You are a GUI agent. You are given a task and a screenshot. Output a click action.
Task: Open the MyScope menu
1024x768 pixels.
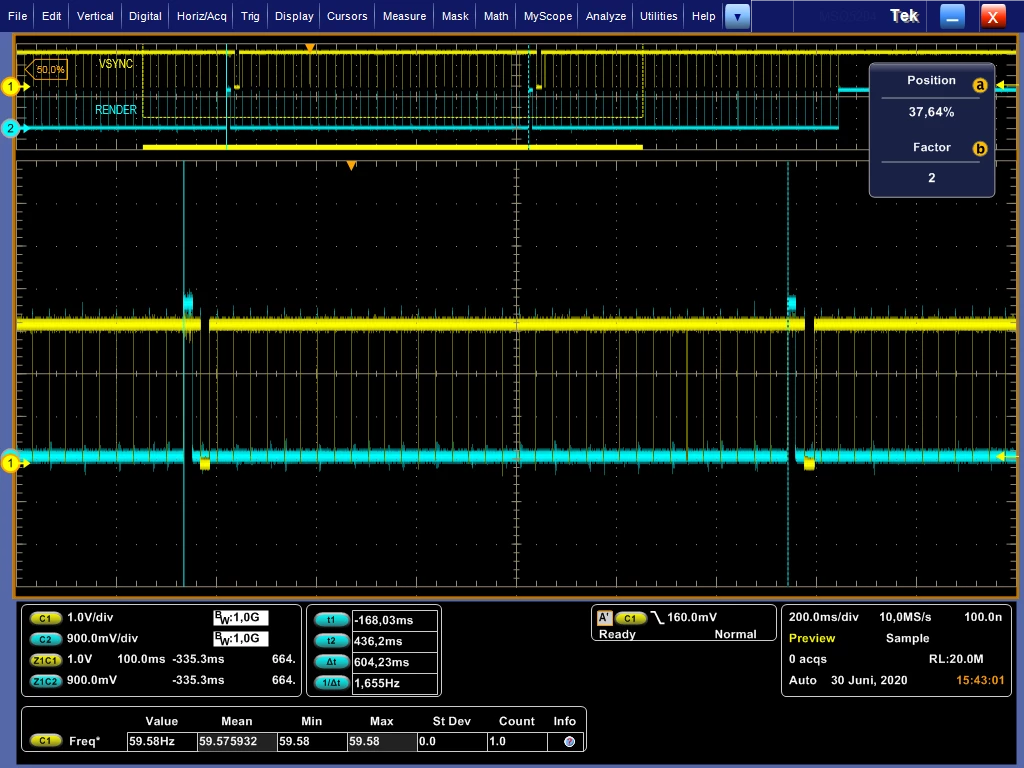pos(548,16)
